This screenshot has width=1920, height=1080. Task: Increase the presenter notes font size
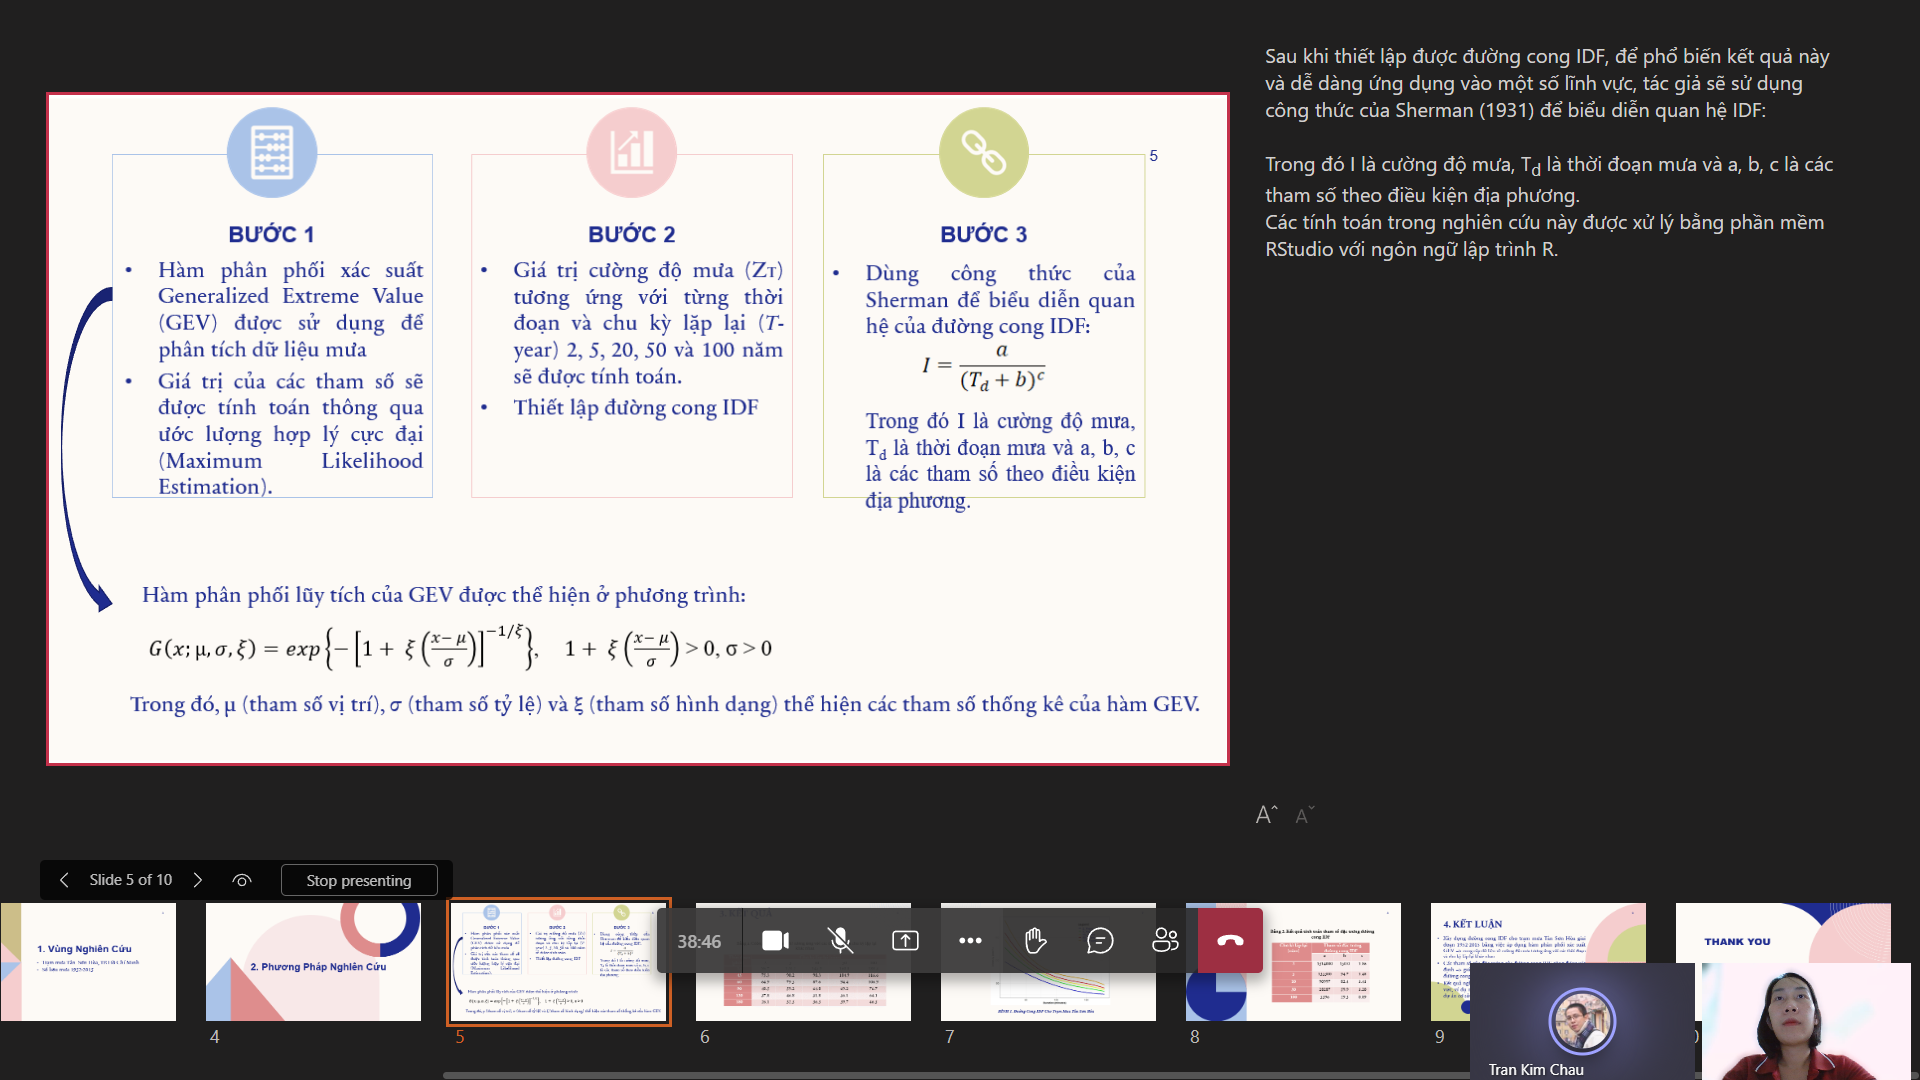pyautogui.click(x=1266, y=815)
